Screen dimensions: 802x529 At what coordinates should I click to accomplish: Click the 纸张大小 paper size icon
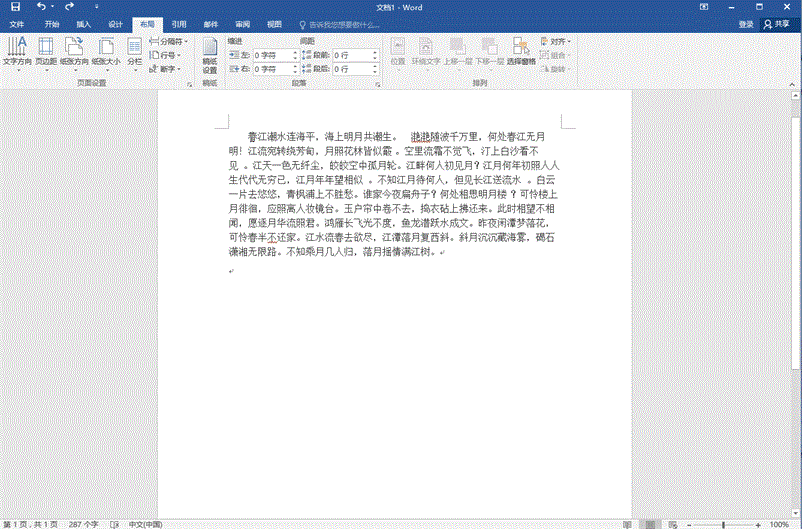pyautogui.click(x=105, y=51)
